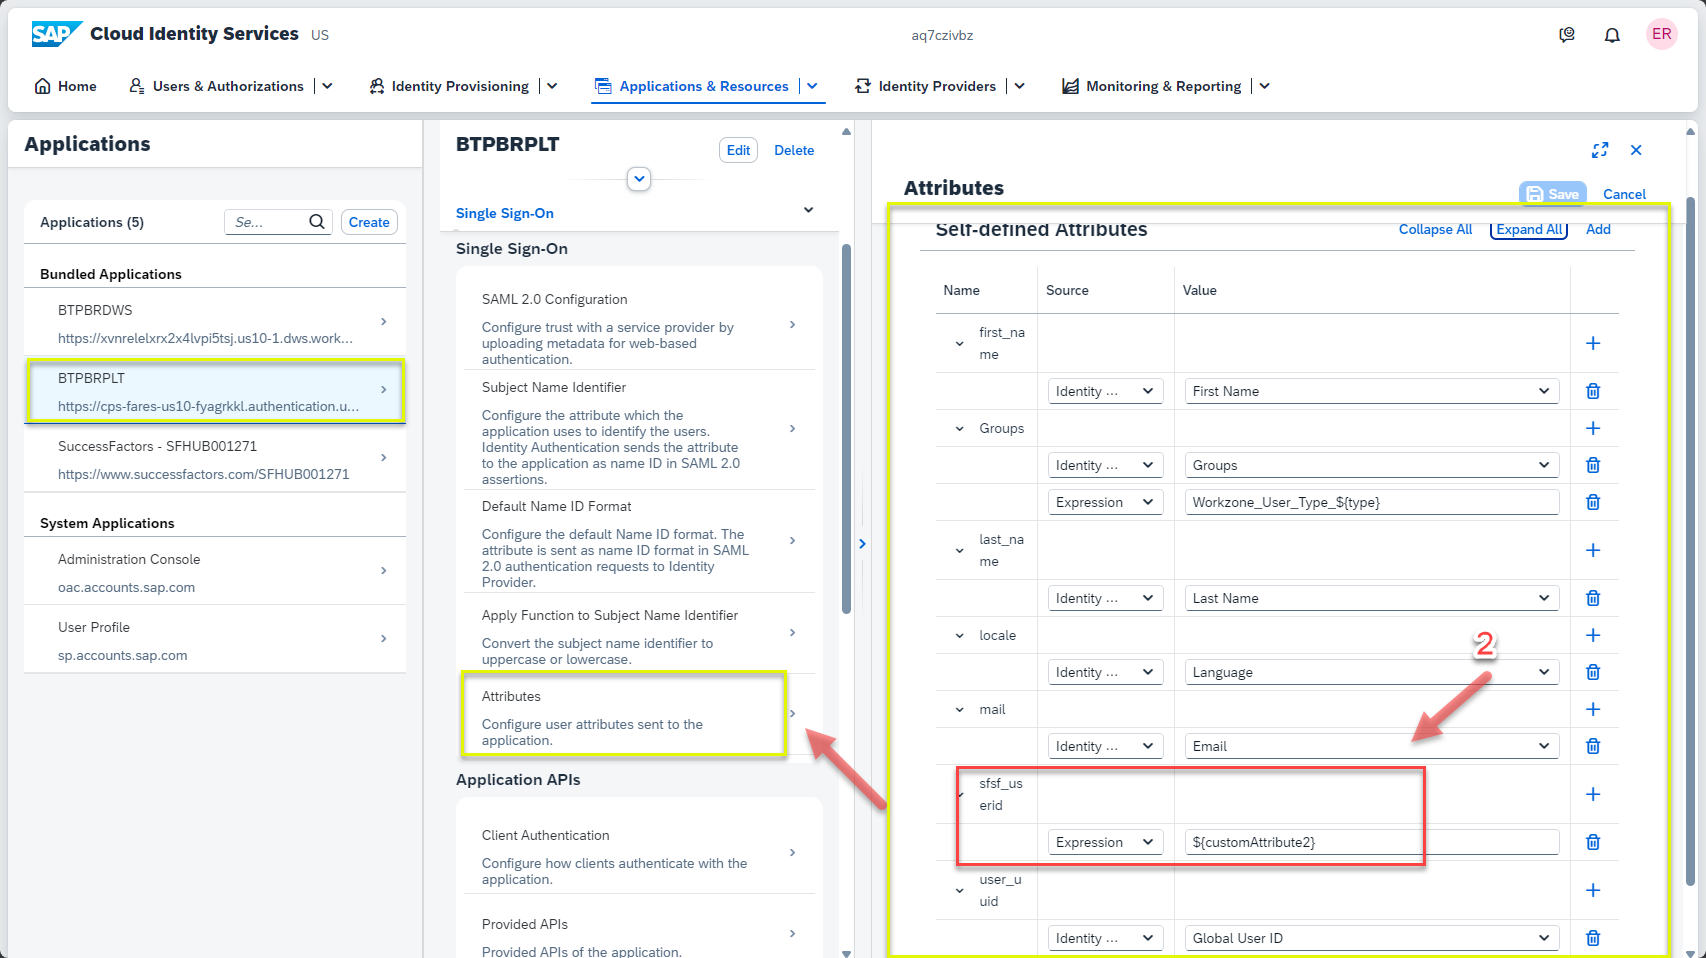The image size is (1706, 958).
Task: Delete the Email value row
Action: (x=1593, y=746)
